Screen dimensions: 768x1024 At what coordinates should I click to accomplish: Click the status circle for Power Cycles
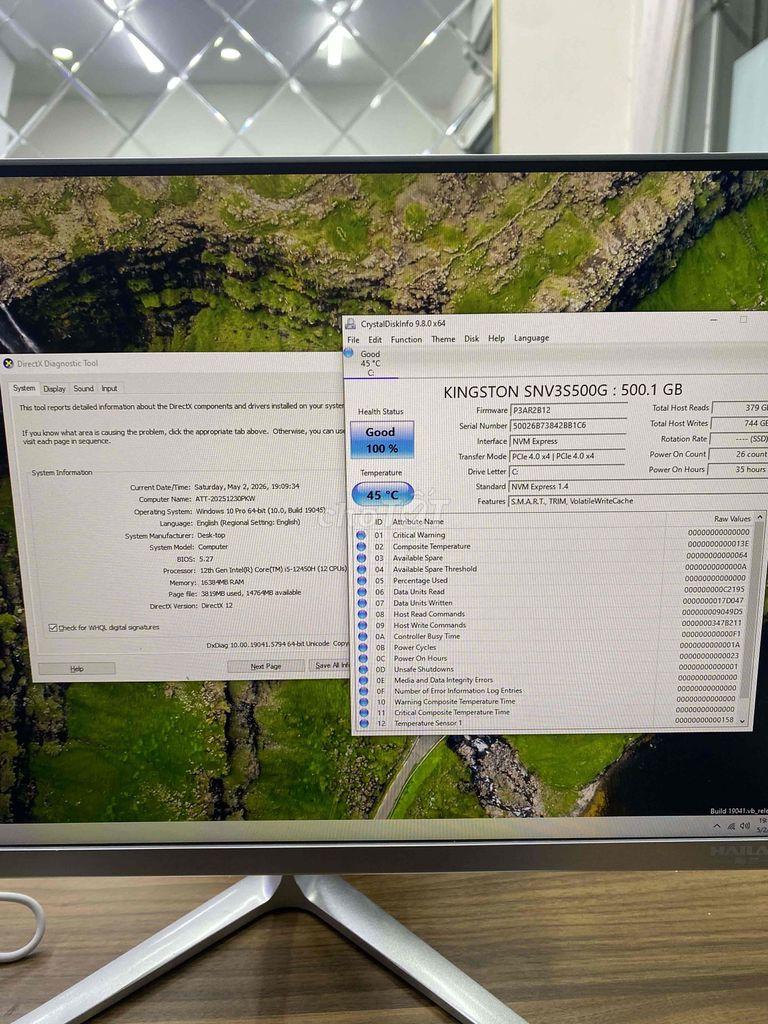(x=362, y=647)
